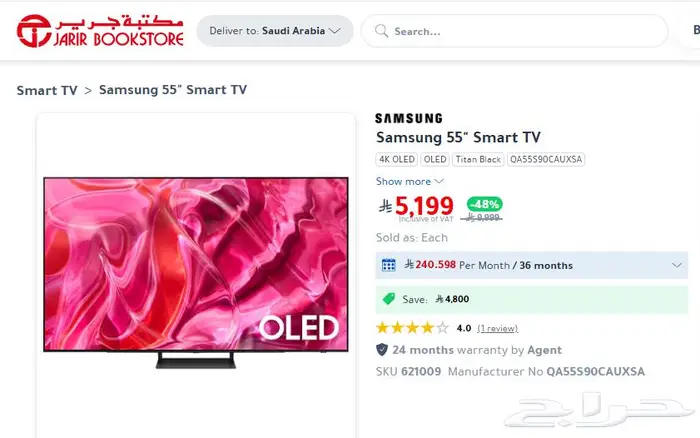Viewport: 700px width, 438px height.
Task: Click the Titan Black color tag
Action: click(478, 159)
